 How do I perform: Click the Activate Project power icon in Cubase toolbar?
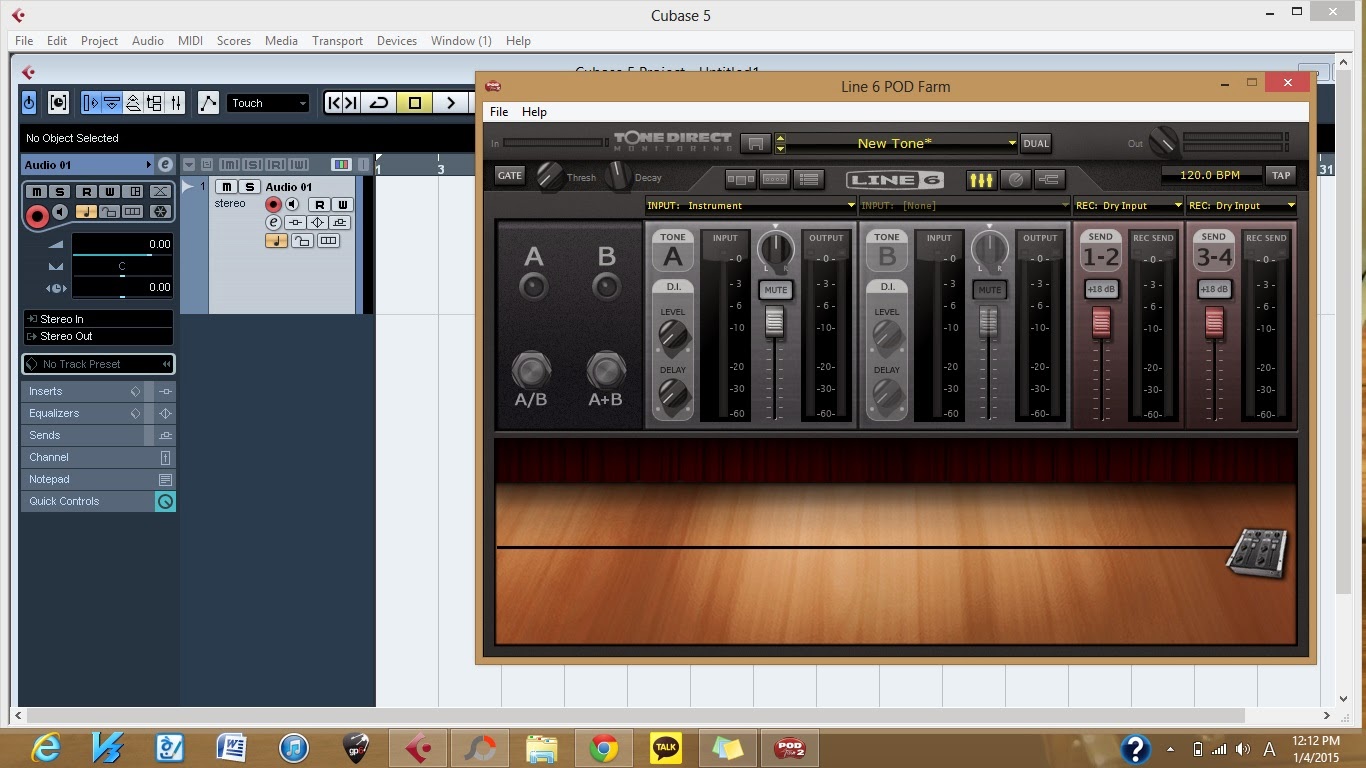tap(29, 102)
